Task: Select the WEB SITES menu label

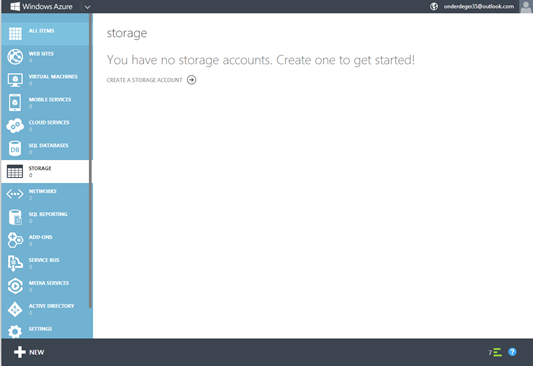Action: 41,54
